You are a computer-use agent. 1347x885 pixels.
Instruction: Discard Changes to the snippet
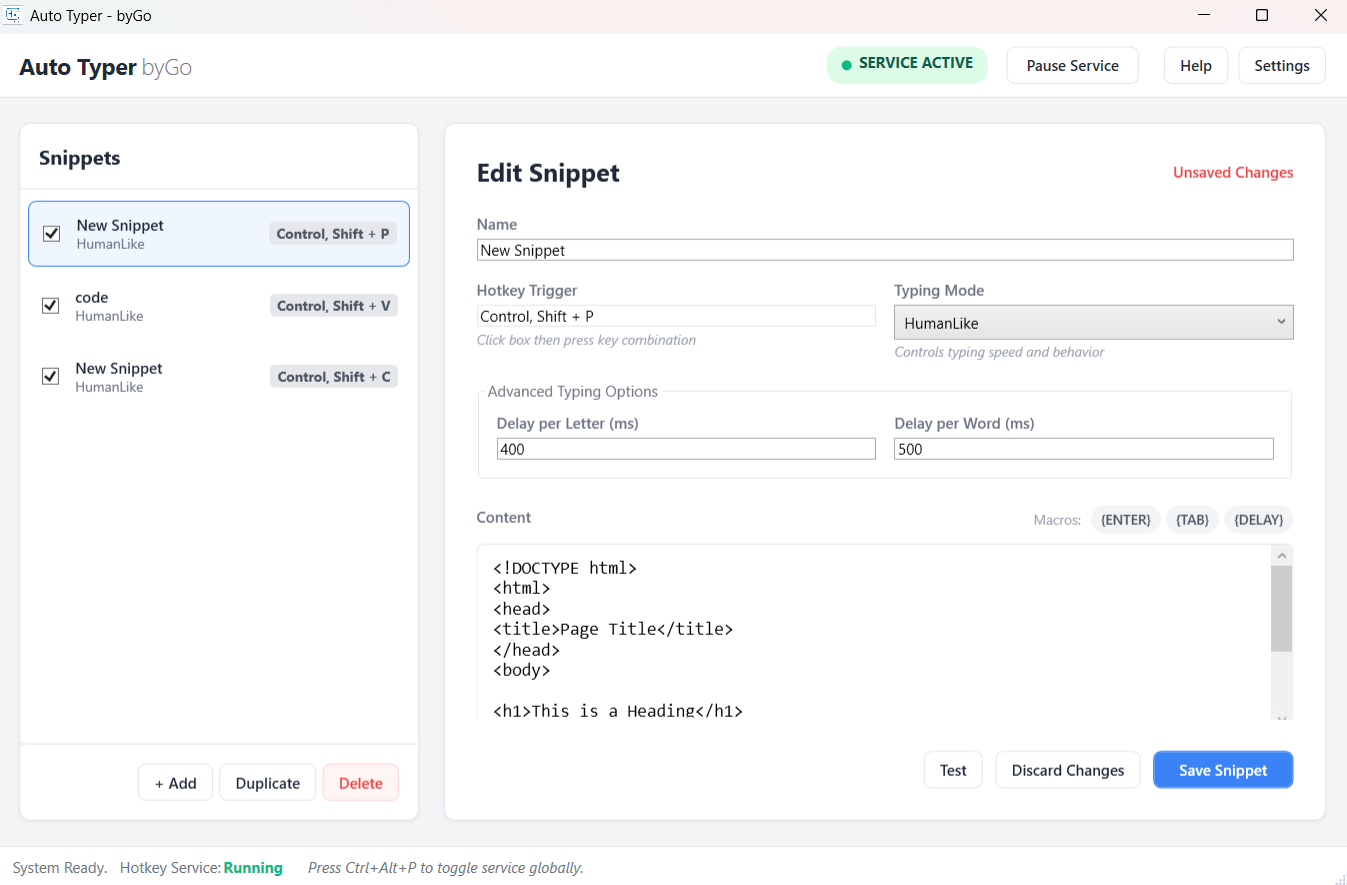(x=1068, y=770)
